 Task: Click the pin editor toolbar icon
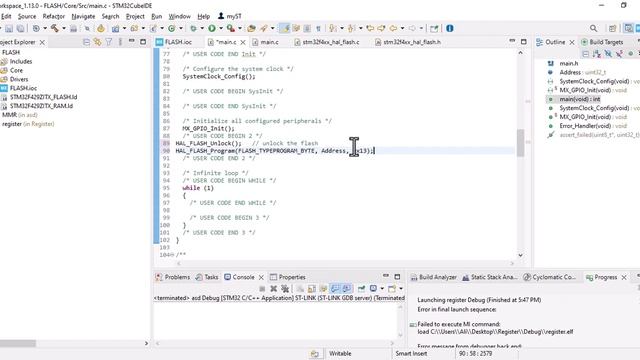(x=434, y=28)
